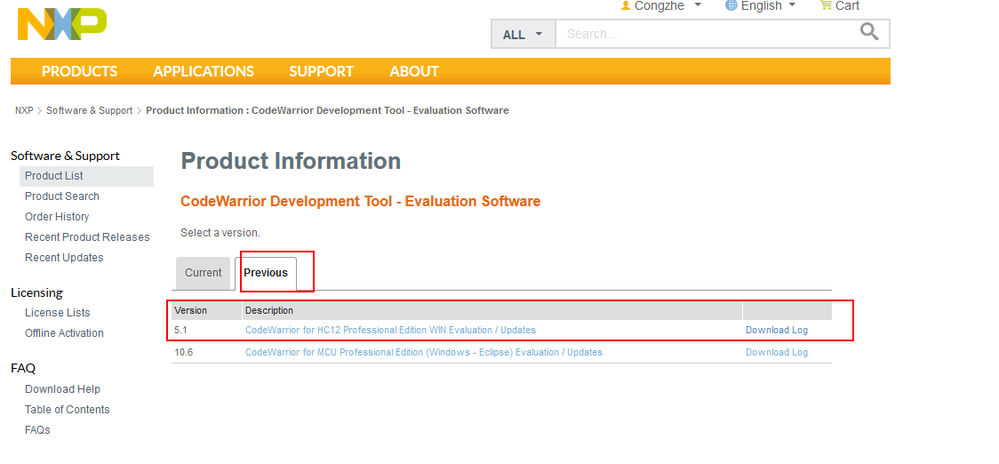
Task: Open the SUPPORT menu
Action: [x=321, y=71]
